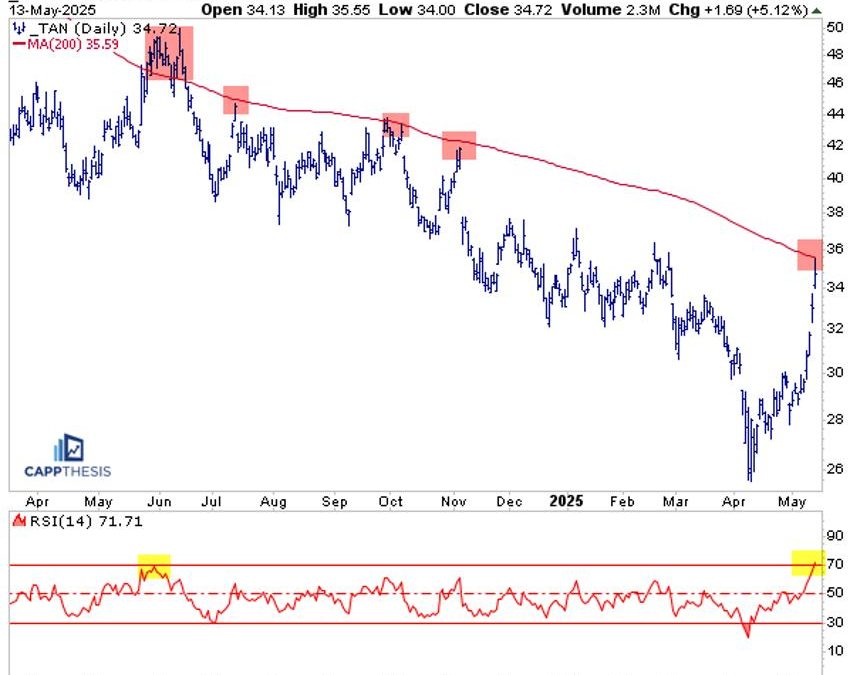This screenshot has height=675, width=850.
Task: Click the Close 34.72 value
Action: coord(508,10)
